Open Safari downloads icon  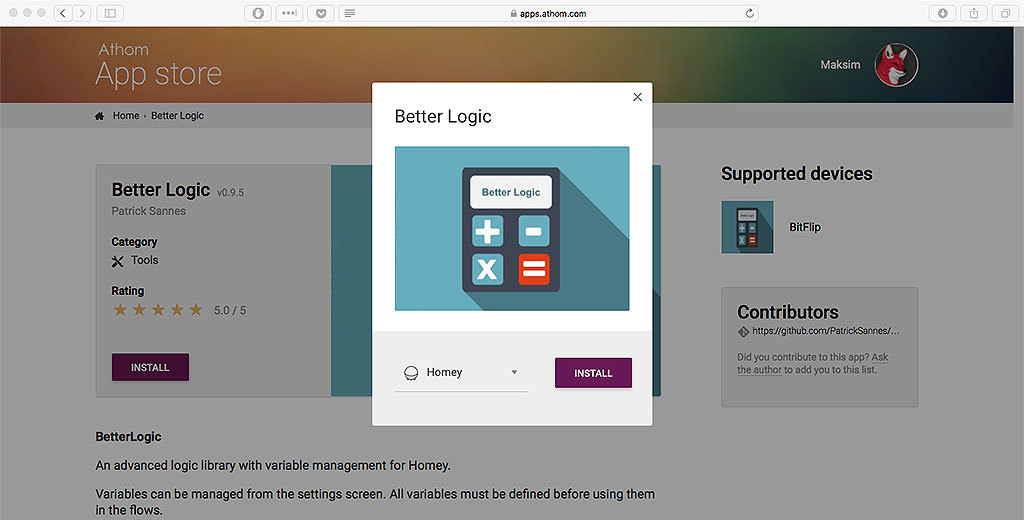click(x=942, y=13)
